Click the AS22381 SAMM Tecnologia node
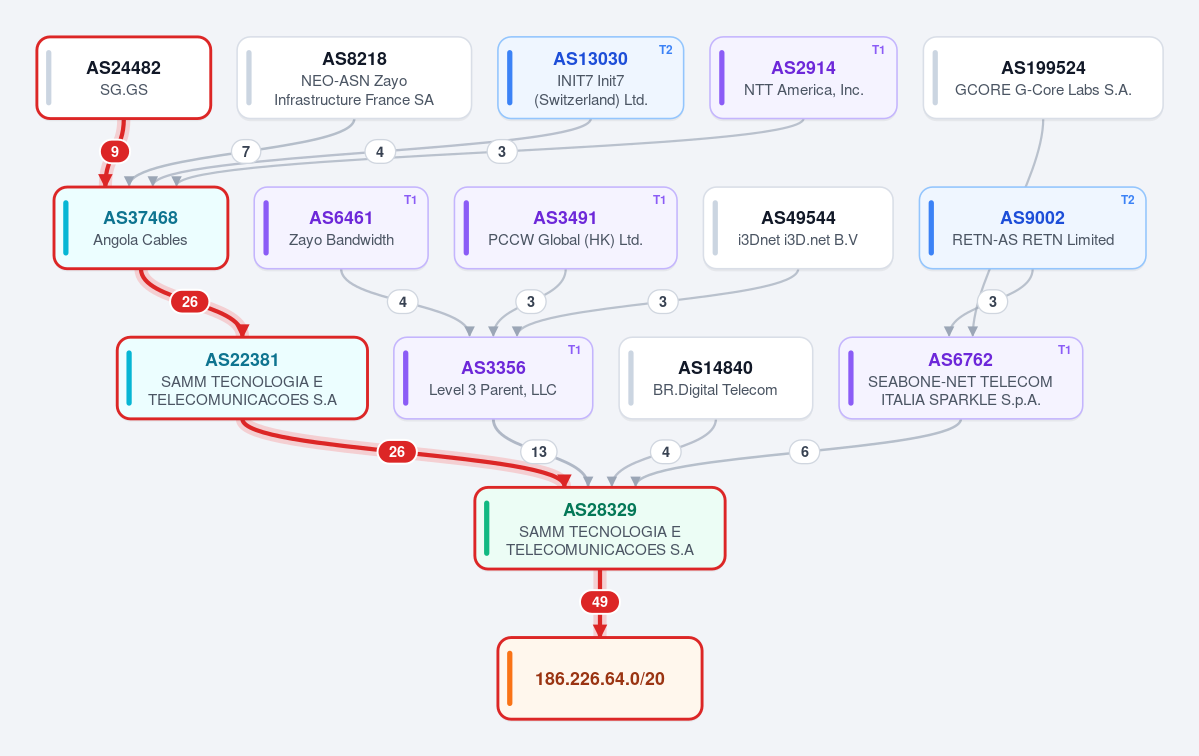 point(242,378)
